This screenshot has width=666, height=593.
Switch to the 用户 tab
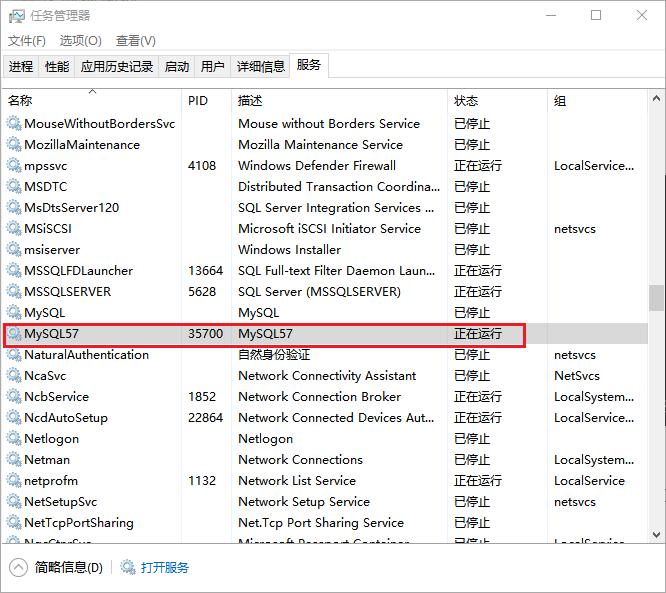(212, 67)
